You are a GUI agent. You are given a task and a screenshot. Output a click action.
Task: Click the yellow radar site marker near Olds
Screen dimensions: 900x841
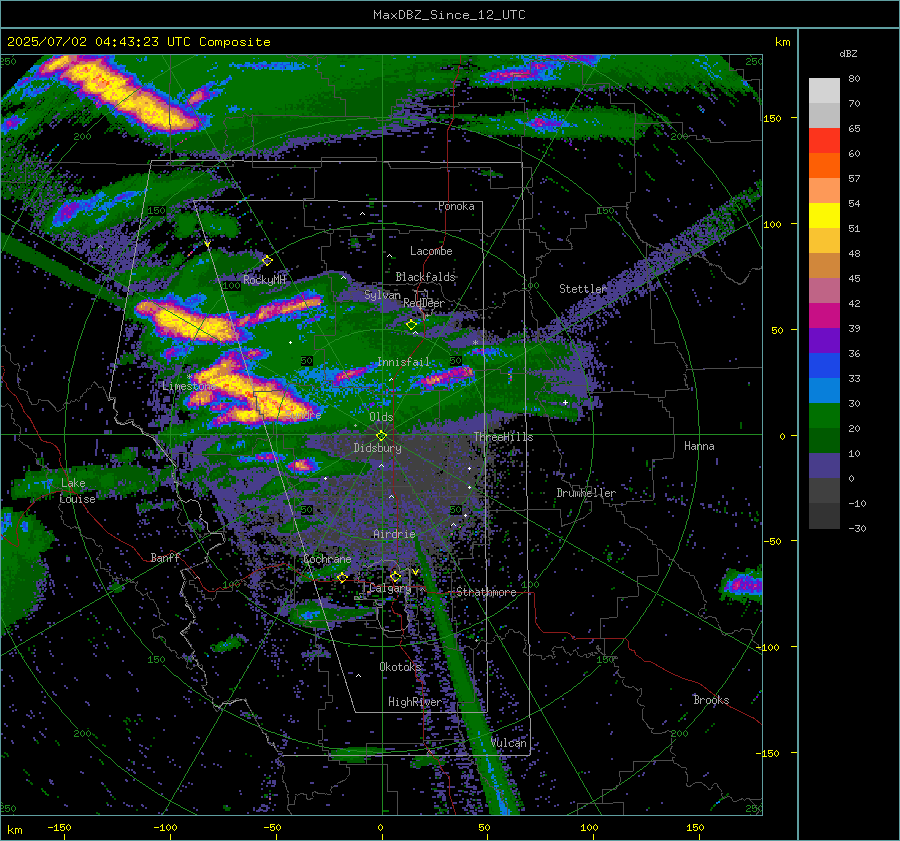tap(381, 436)
